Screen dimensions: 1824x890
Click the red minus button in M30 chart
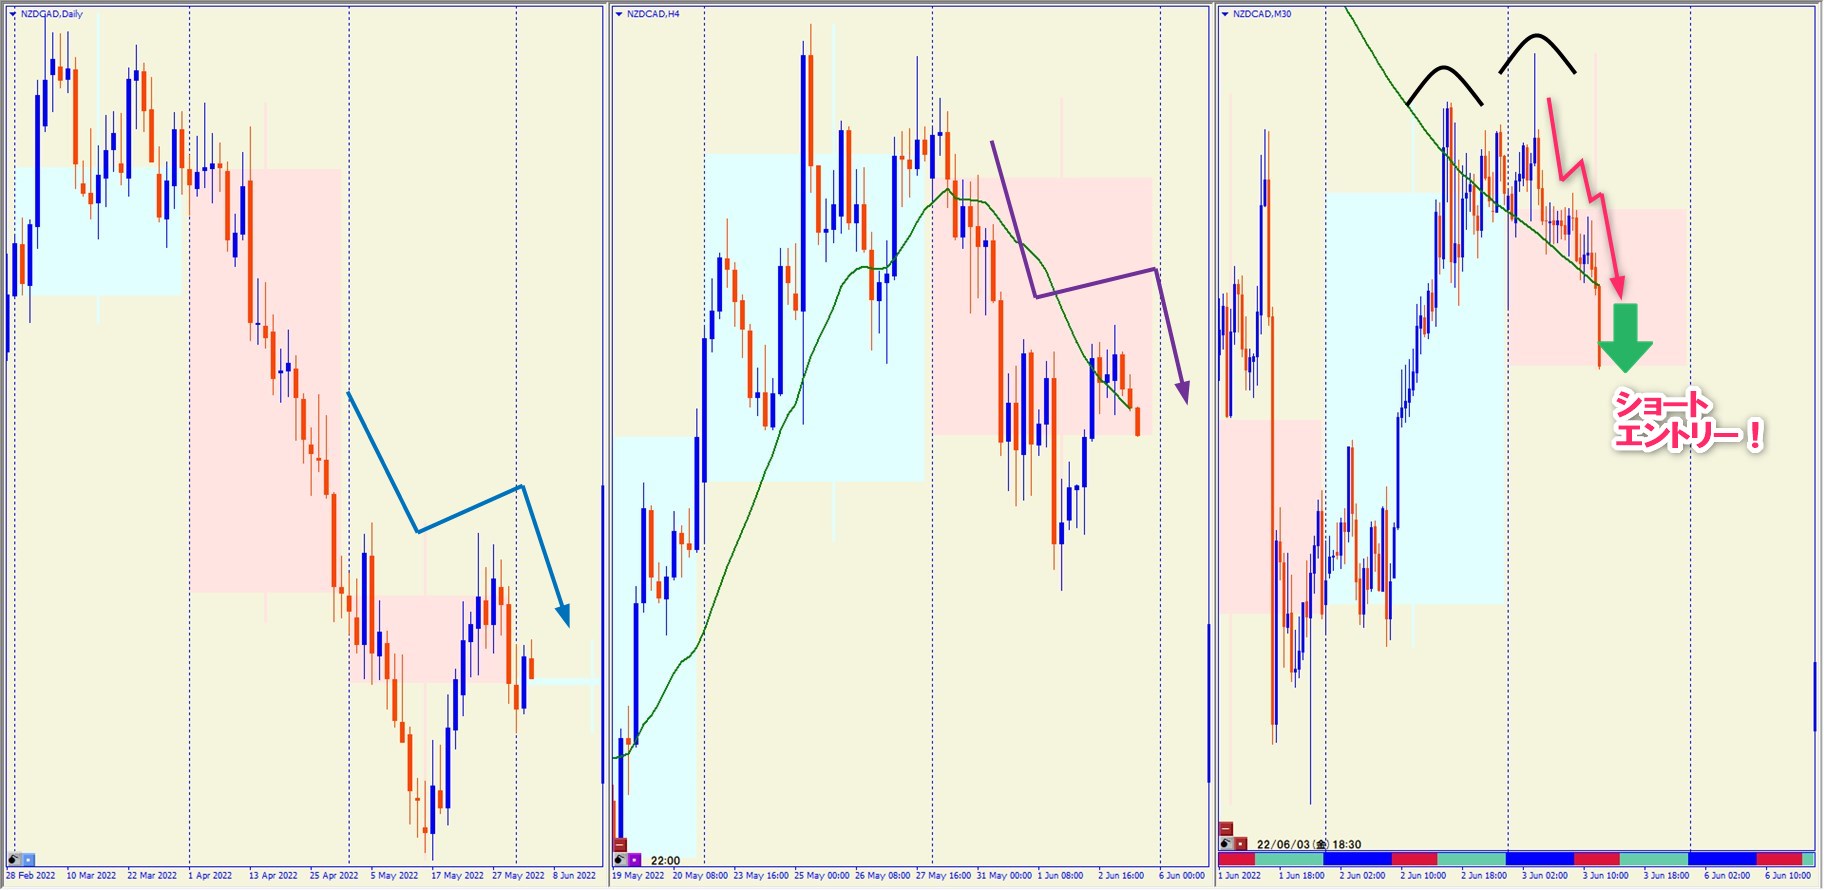point(1226,829)
